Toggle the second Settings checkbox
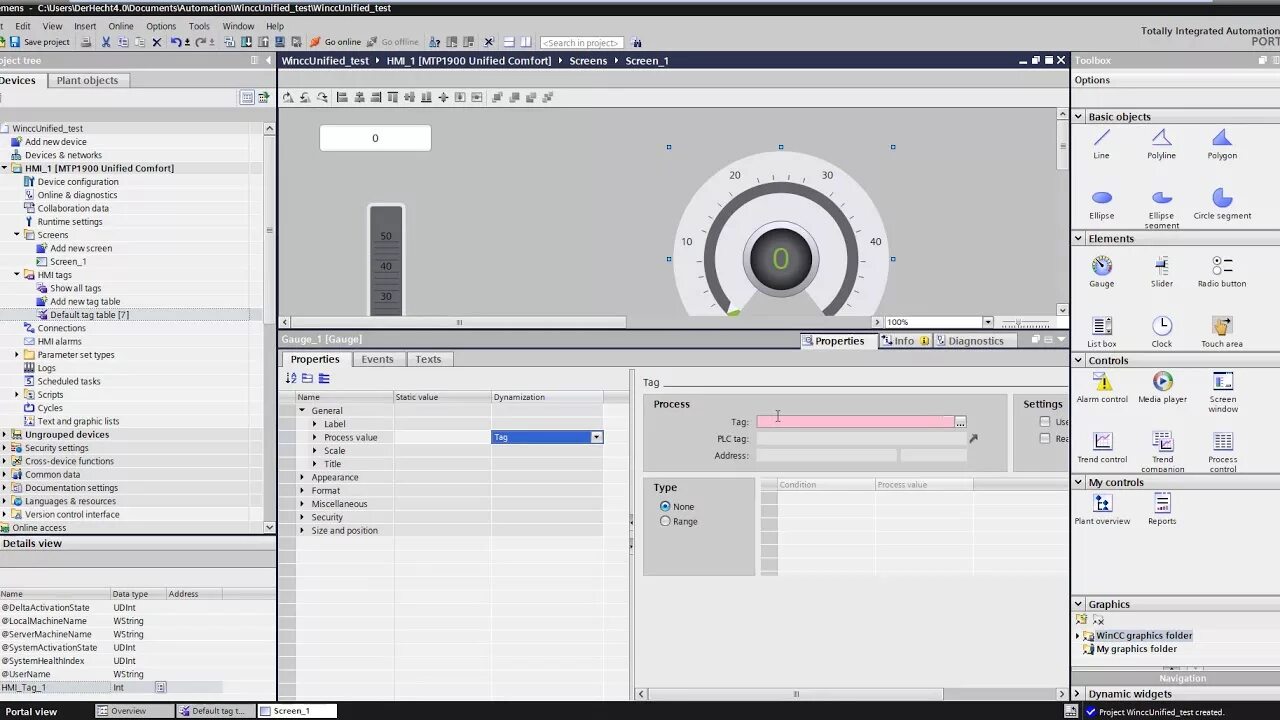The width and height of the screenshot is (1280, 720). (1045, 438)
